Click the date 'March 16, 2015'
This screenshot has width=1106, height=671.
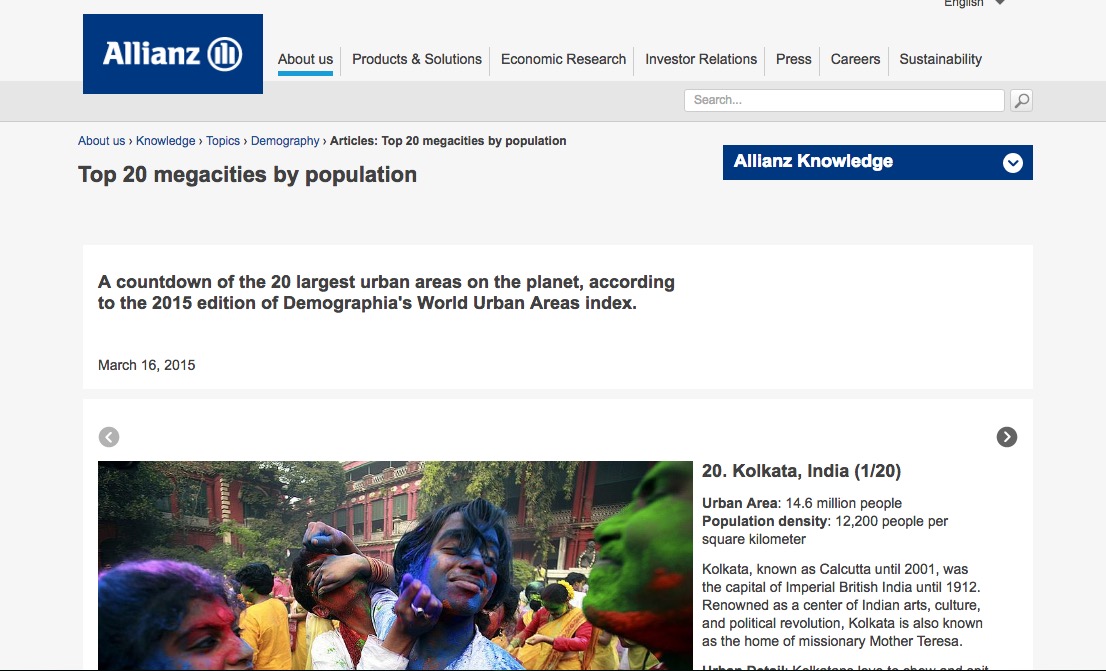[x=147, y=365]
